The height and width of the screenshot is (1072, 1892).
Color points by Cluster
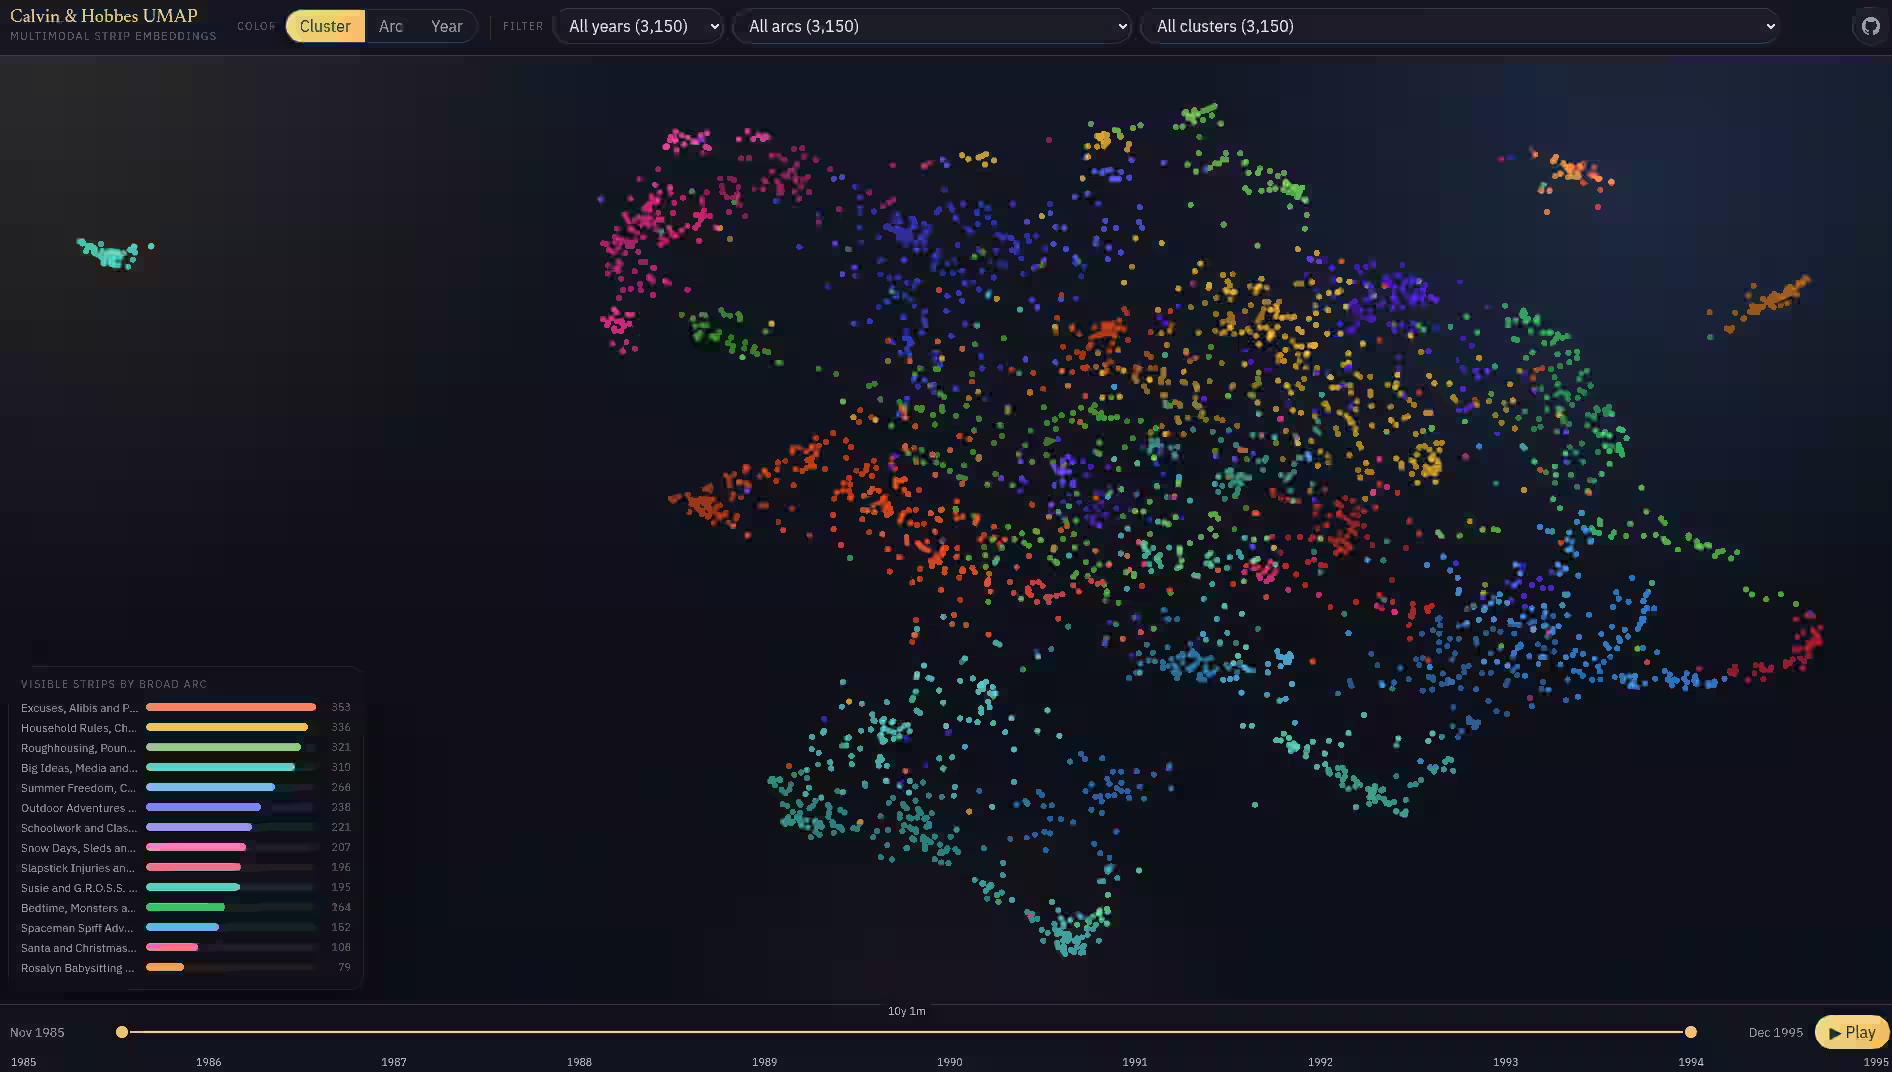(325, 26)
